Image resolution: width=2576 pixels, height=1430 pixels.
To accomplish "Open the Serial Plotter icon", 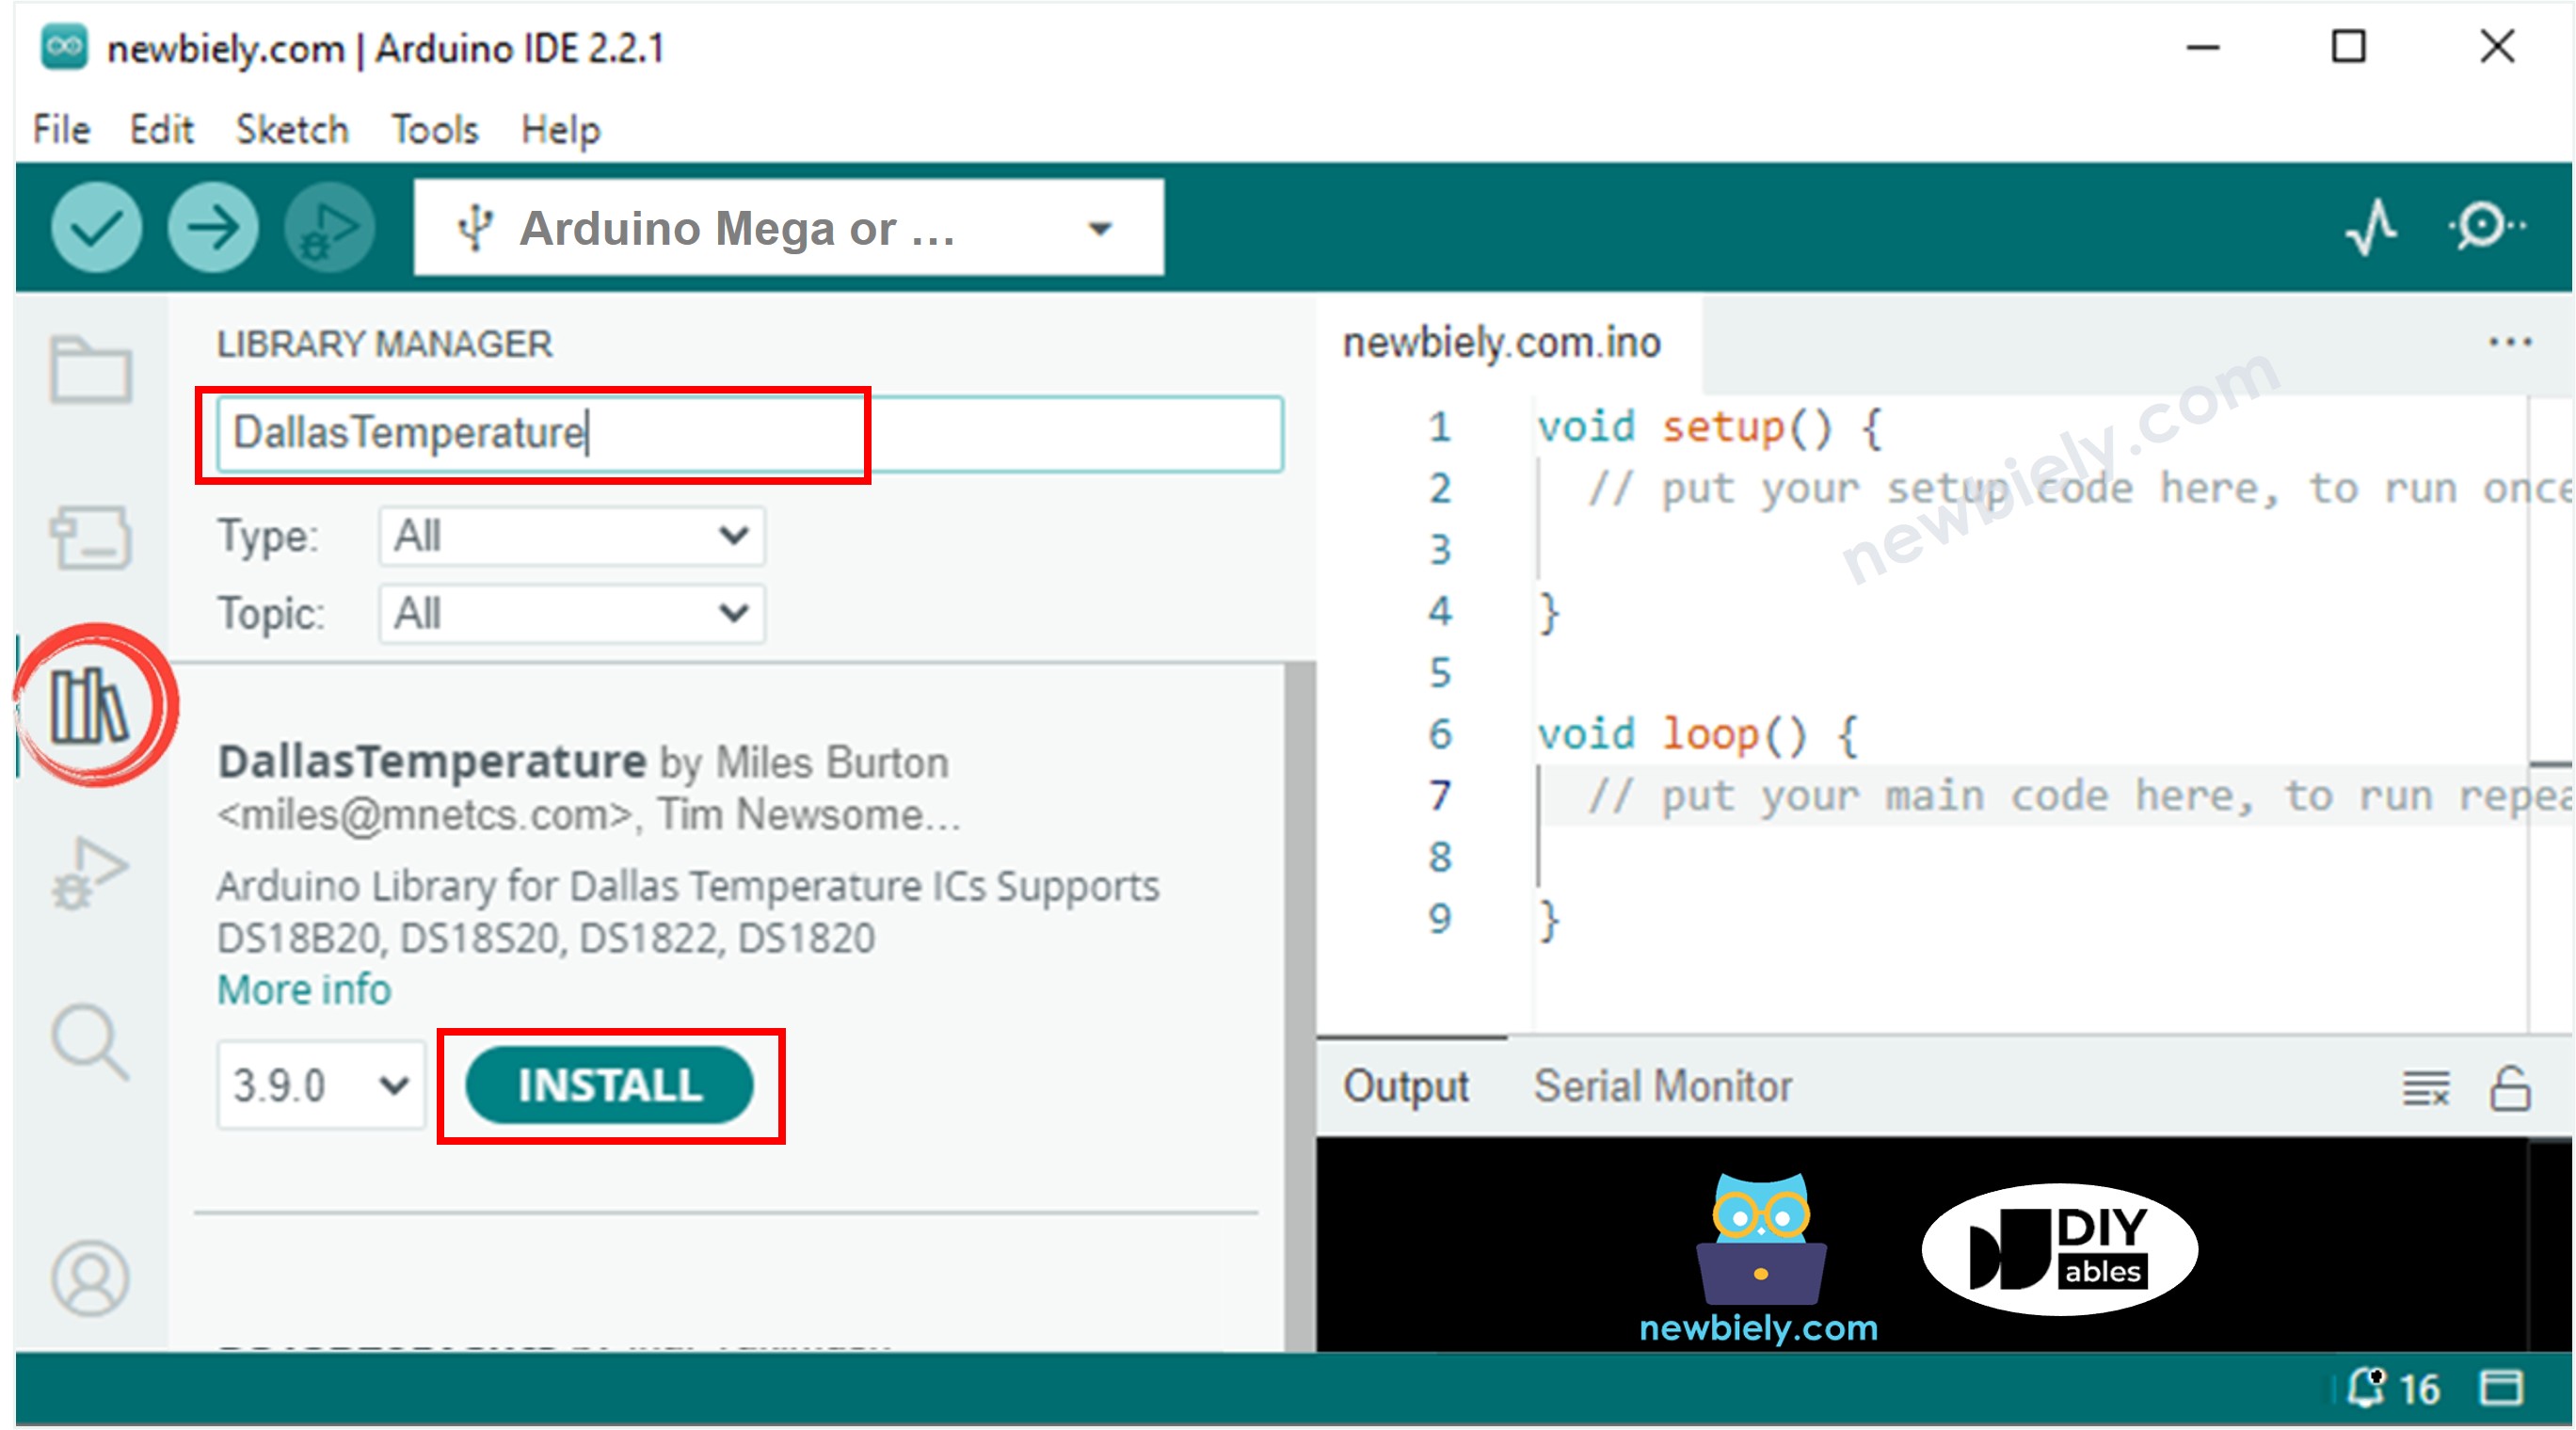I will 2372,228.
